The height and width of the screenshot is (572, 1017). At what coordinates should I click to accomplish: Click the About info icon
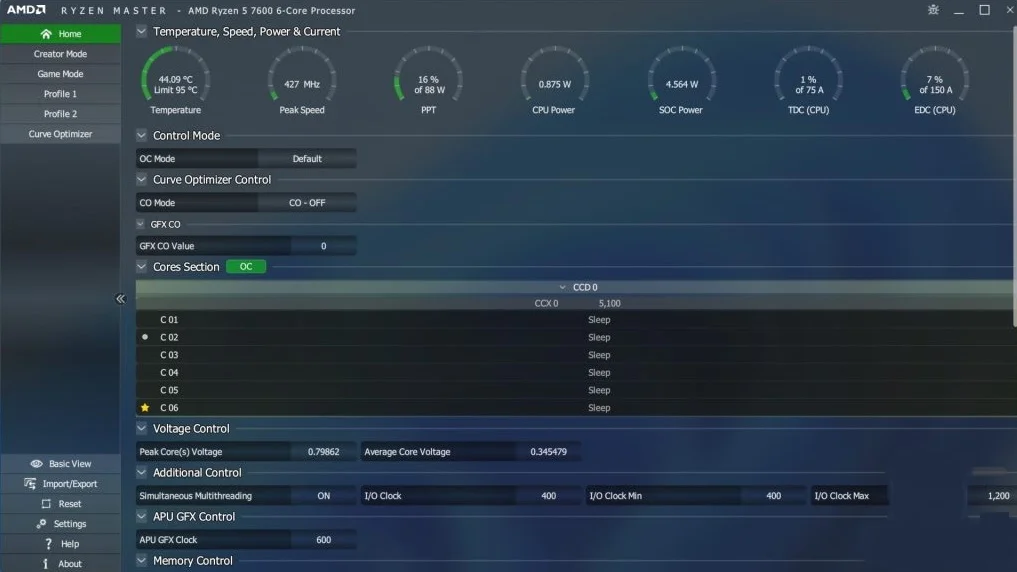point(45,564)
